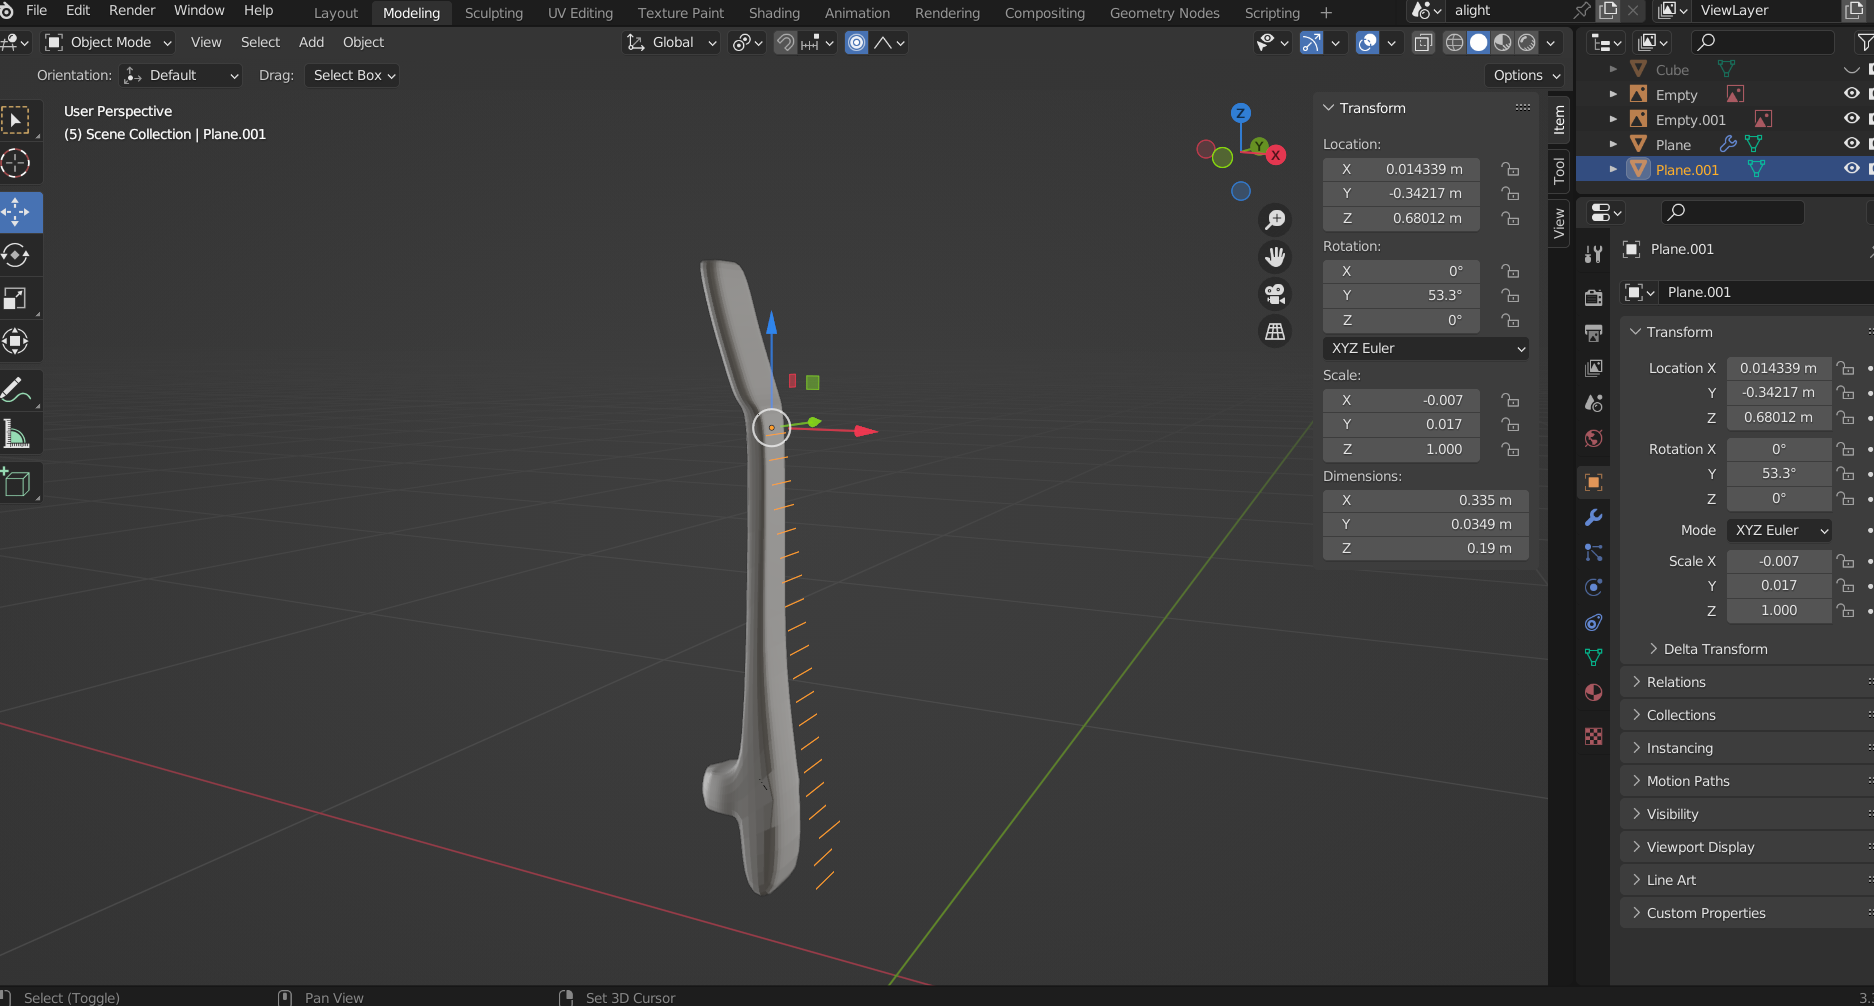Choose the Add Cube tool
Screen dimensions: 1874x1006
point(16,483)
